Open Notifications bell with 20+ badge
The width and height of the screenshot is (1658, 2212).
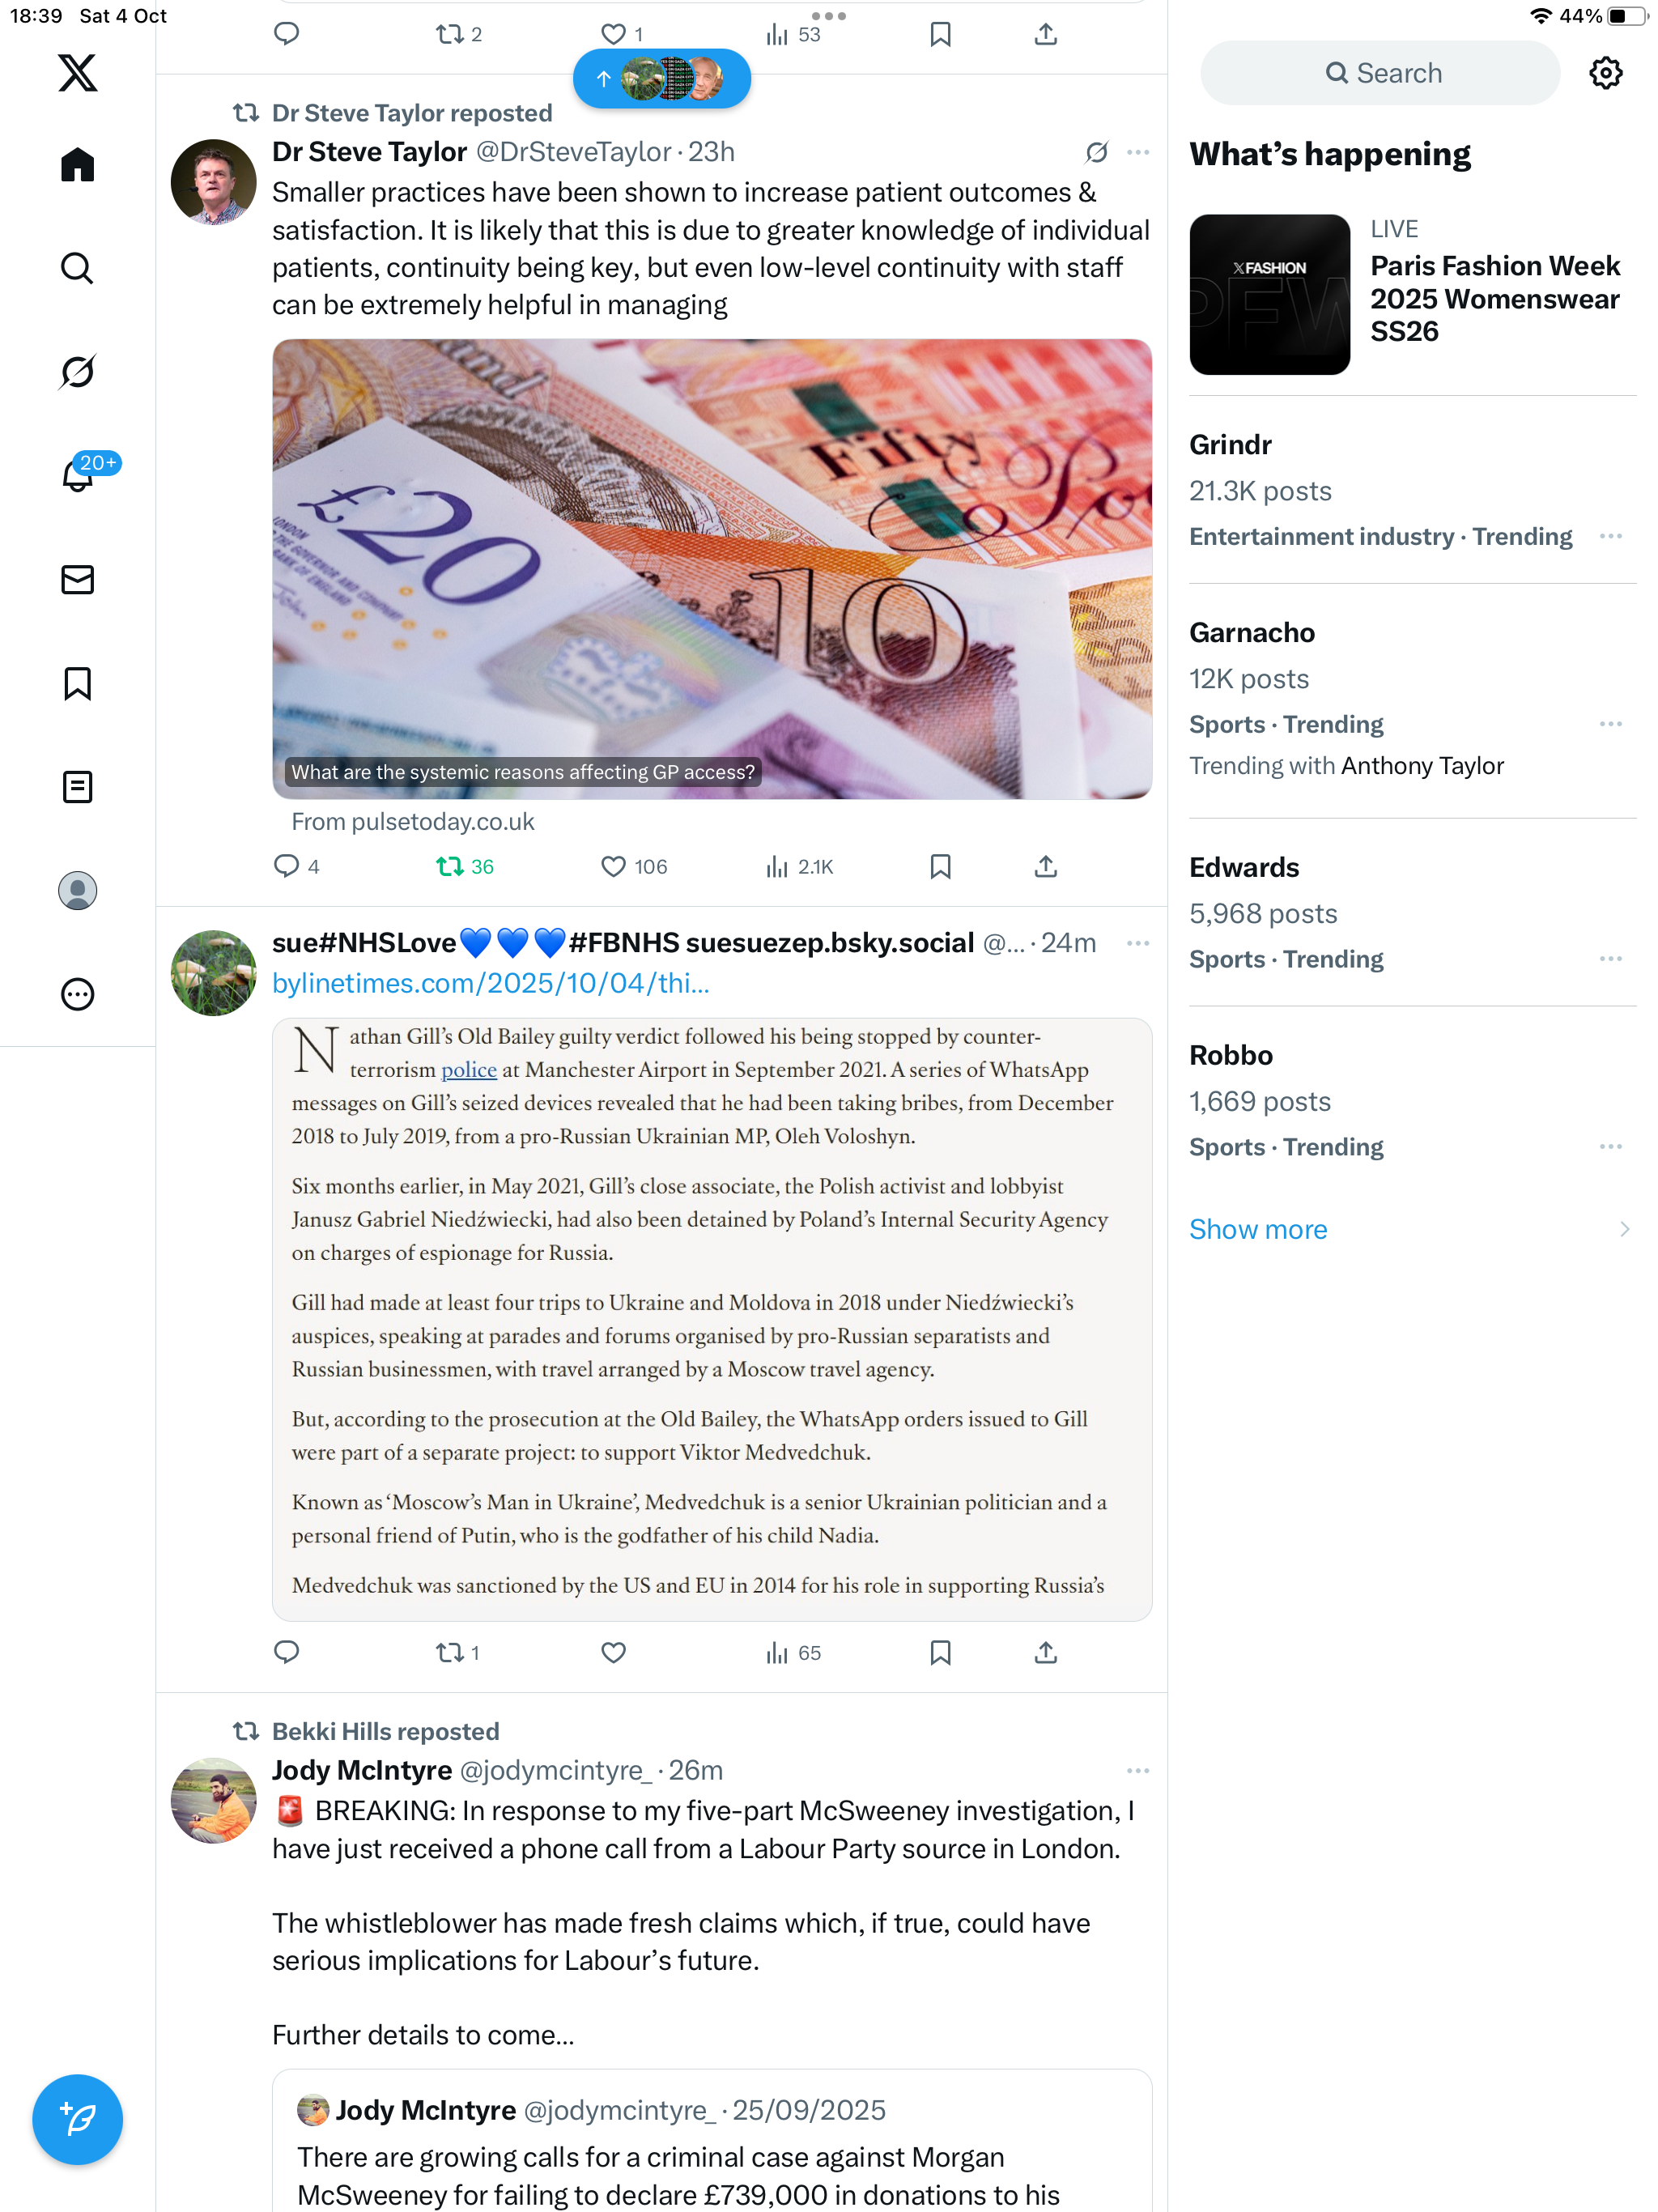[80, 474]
